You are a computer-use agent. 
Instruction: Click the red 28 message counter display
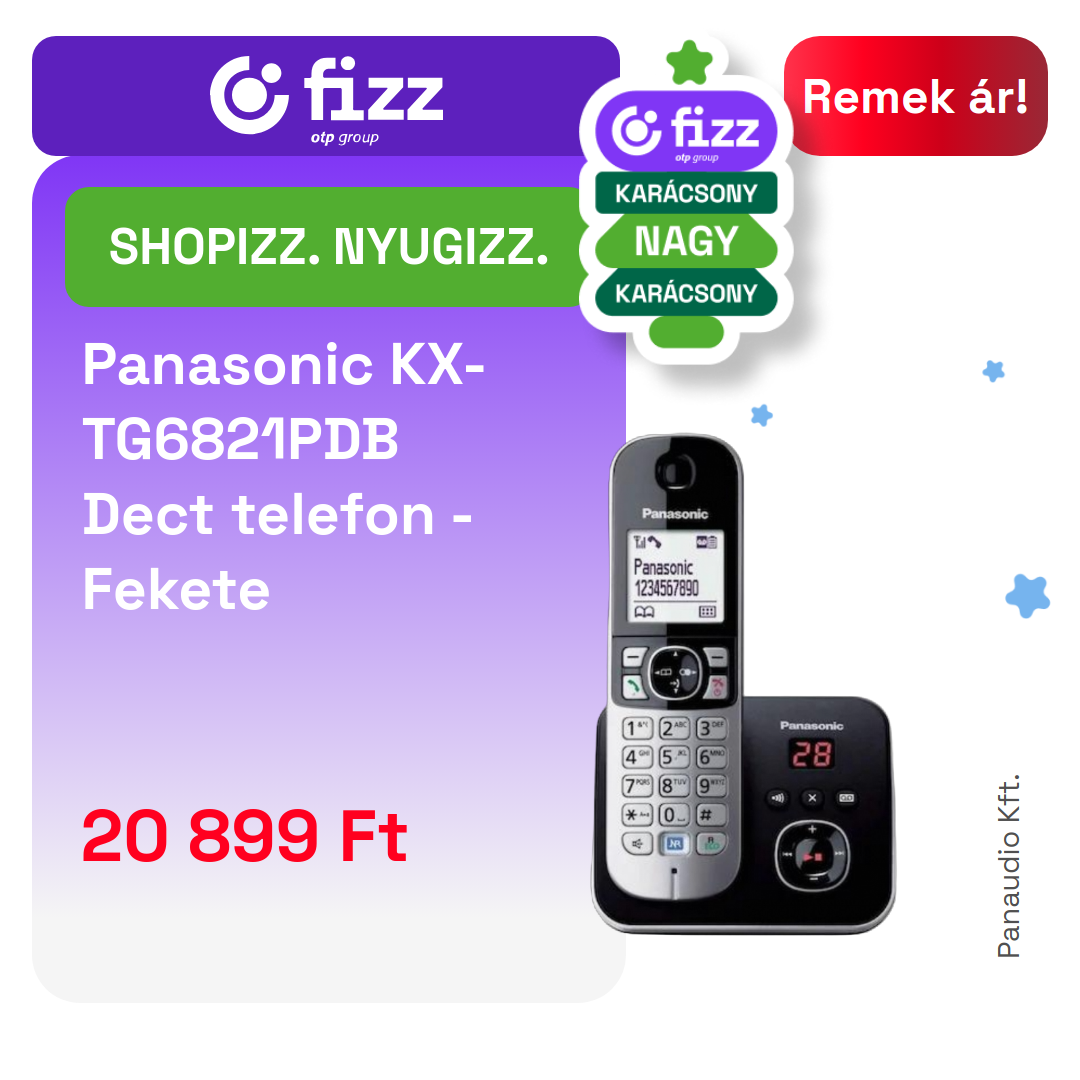click(x=811, y=754)
